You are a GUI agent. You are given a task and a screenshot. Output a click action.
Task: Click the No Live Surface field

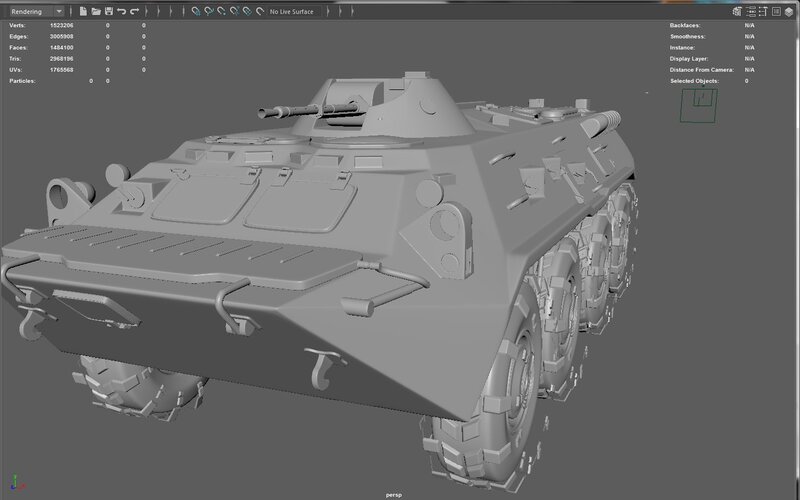(x=293, y=11)
